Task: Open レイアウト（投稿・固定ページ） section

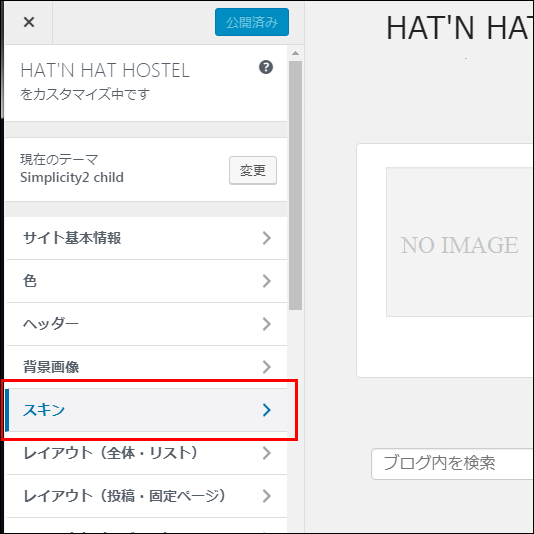Action: tap(146, 496)
